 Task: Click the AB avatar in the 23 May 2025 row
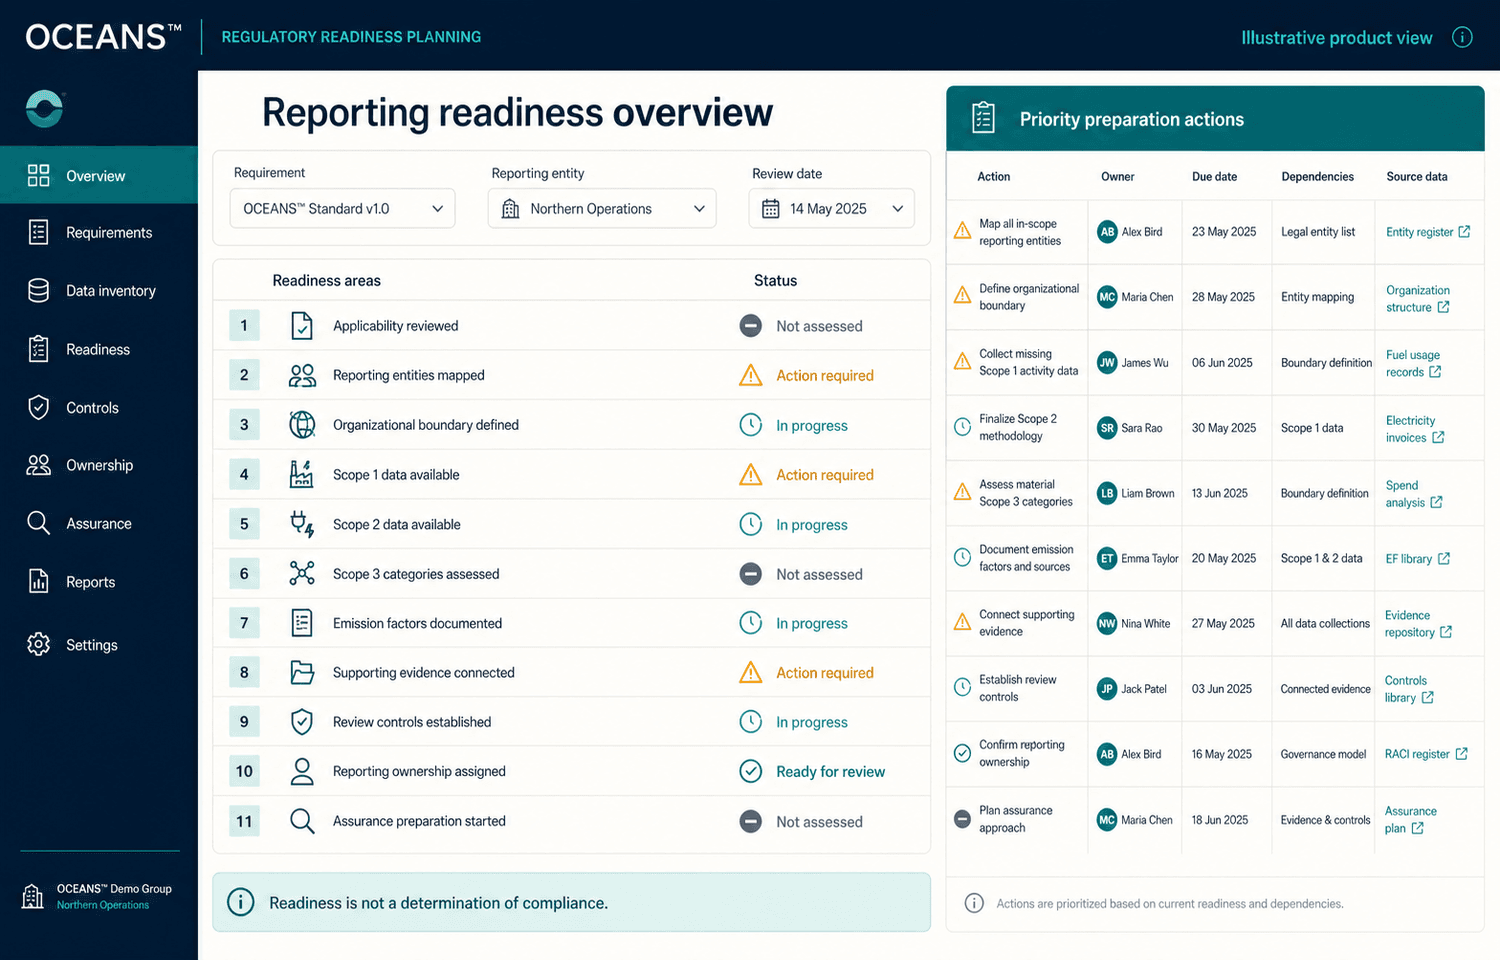(x=1107, y=231)
